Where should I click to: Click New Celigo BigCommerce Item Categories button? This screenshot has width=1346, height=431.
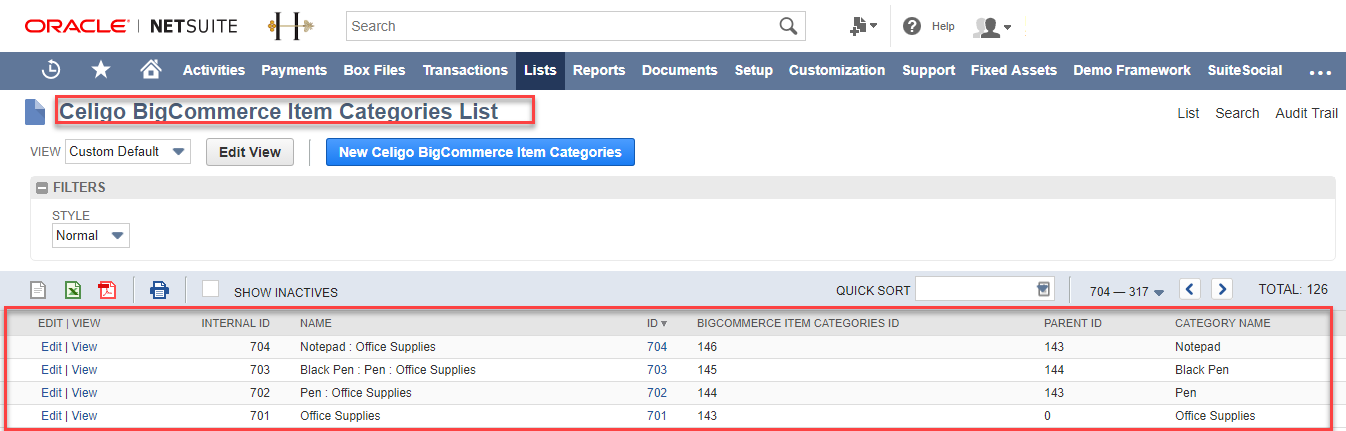coord(480,152)
